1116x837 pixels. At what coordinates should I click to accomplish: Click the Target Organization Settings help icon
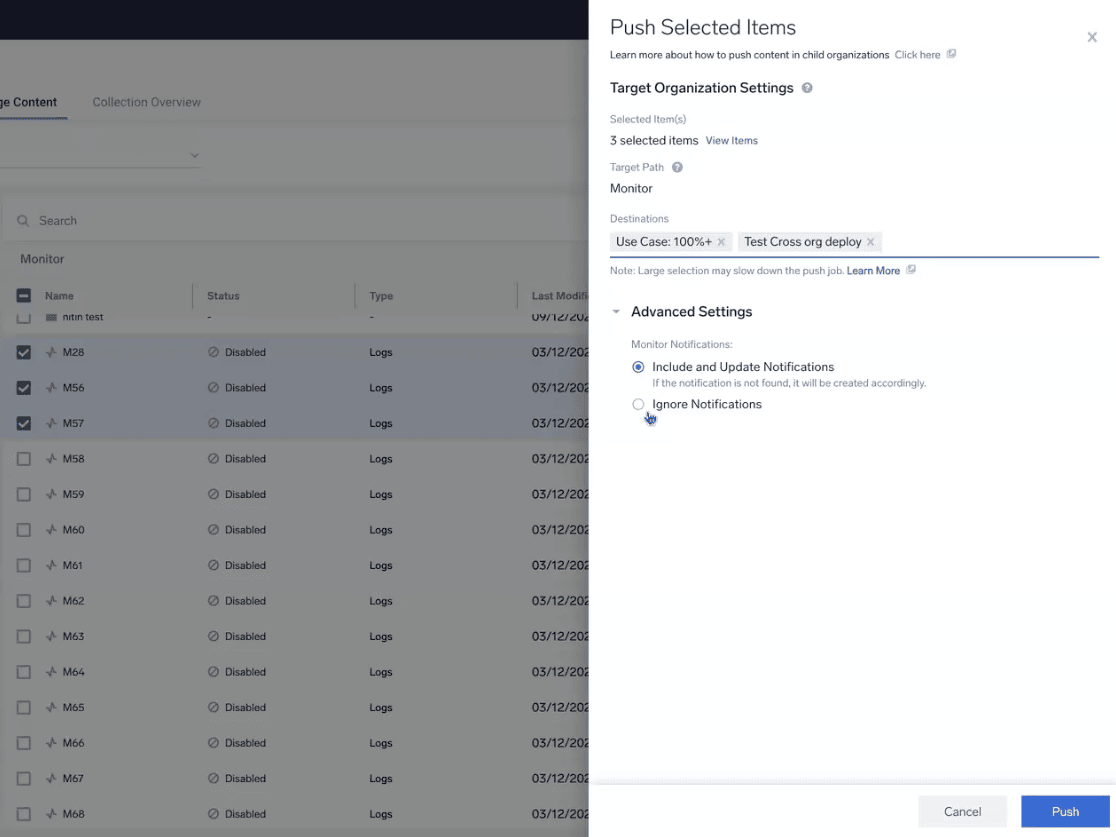click(807, 88)
